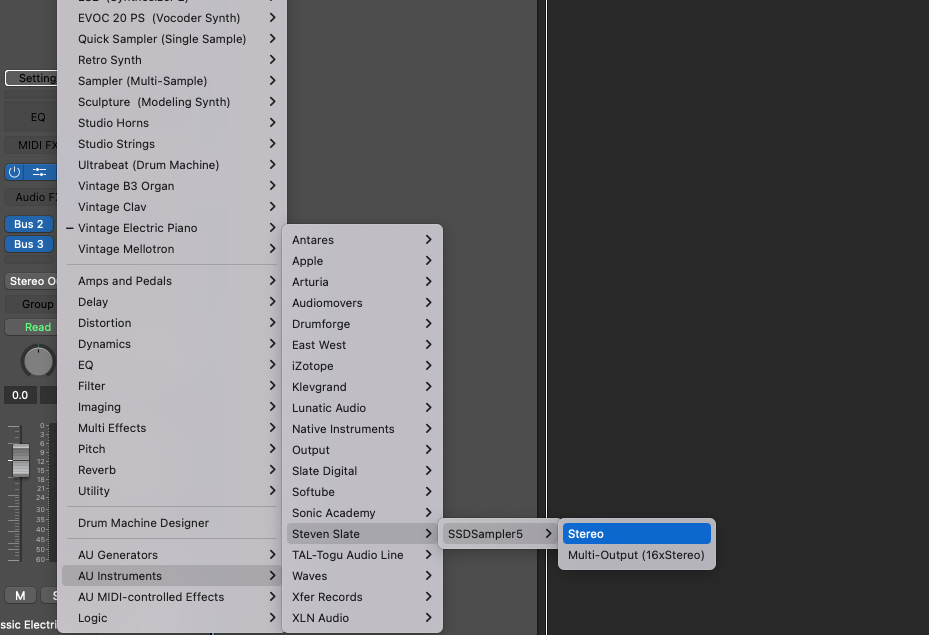The height and width of the screenshot is (635, 929).
Task: Click the pan knob
Action: (38, 361)
